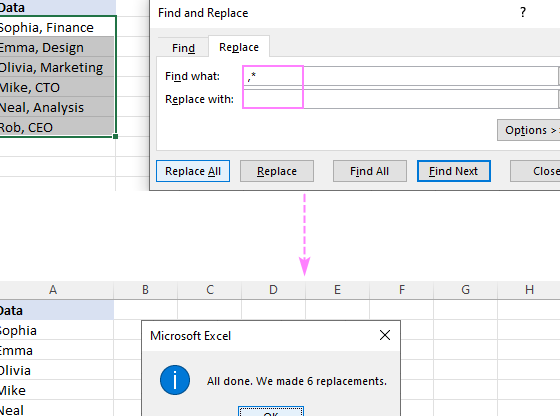
Task: Select the column H header
Action: (529, 290)
